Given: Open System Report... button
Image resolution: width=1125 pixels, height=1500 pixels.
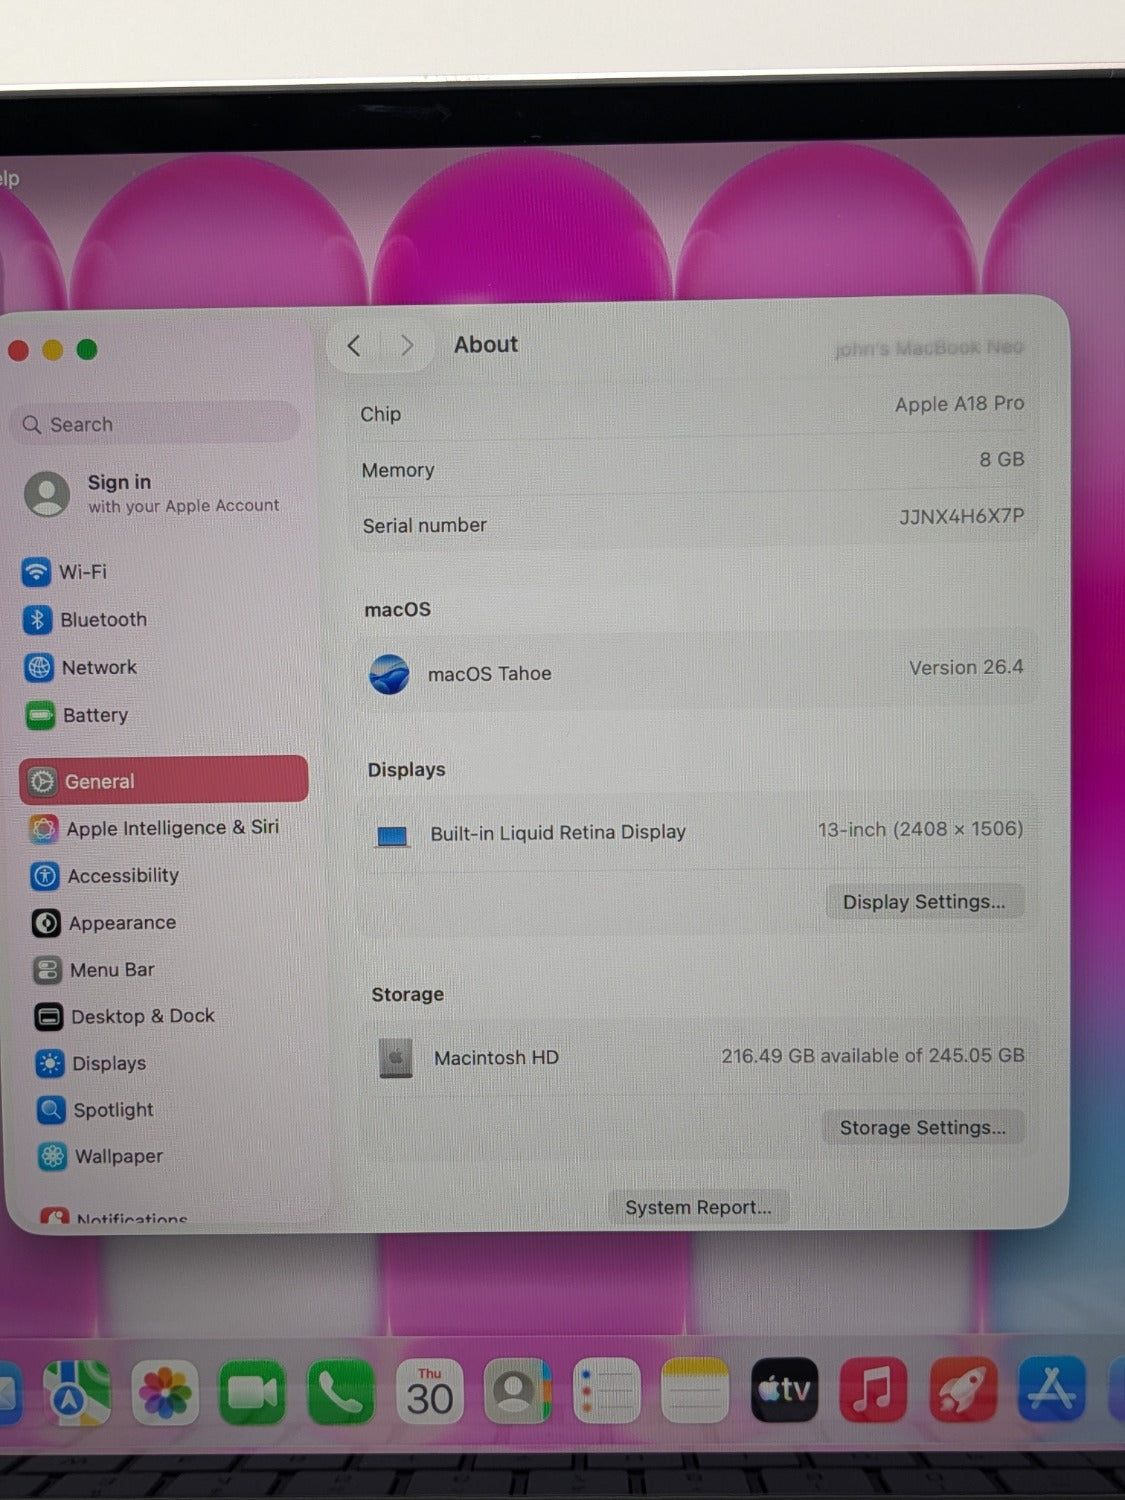Looking at the screenshot, I should pyautogui.click(x=698, y=1207).
